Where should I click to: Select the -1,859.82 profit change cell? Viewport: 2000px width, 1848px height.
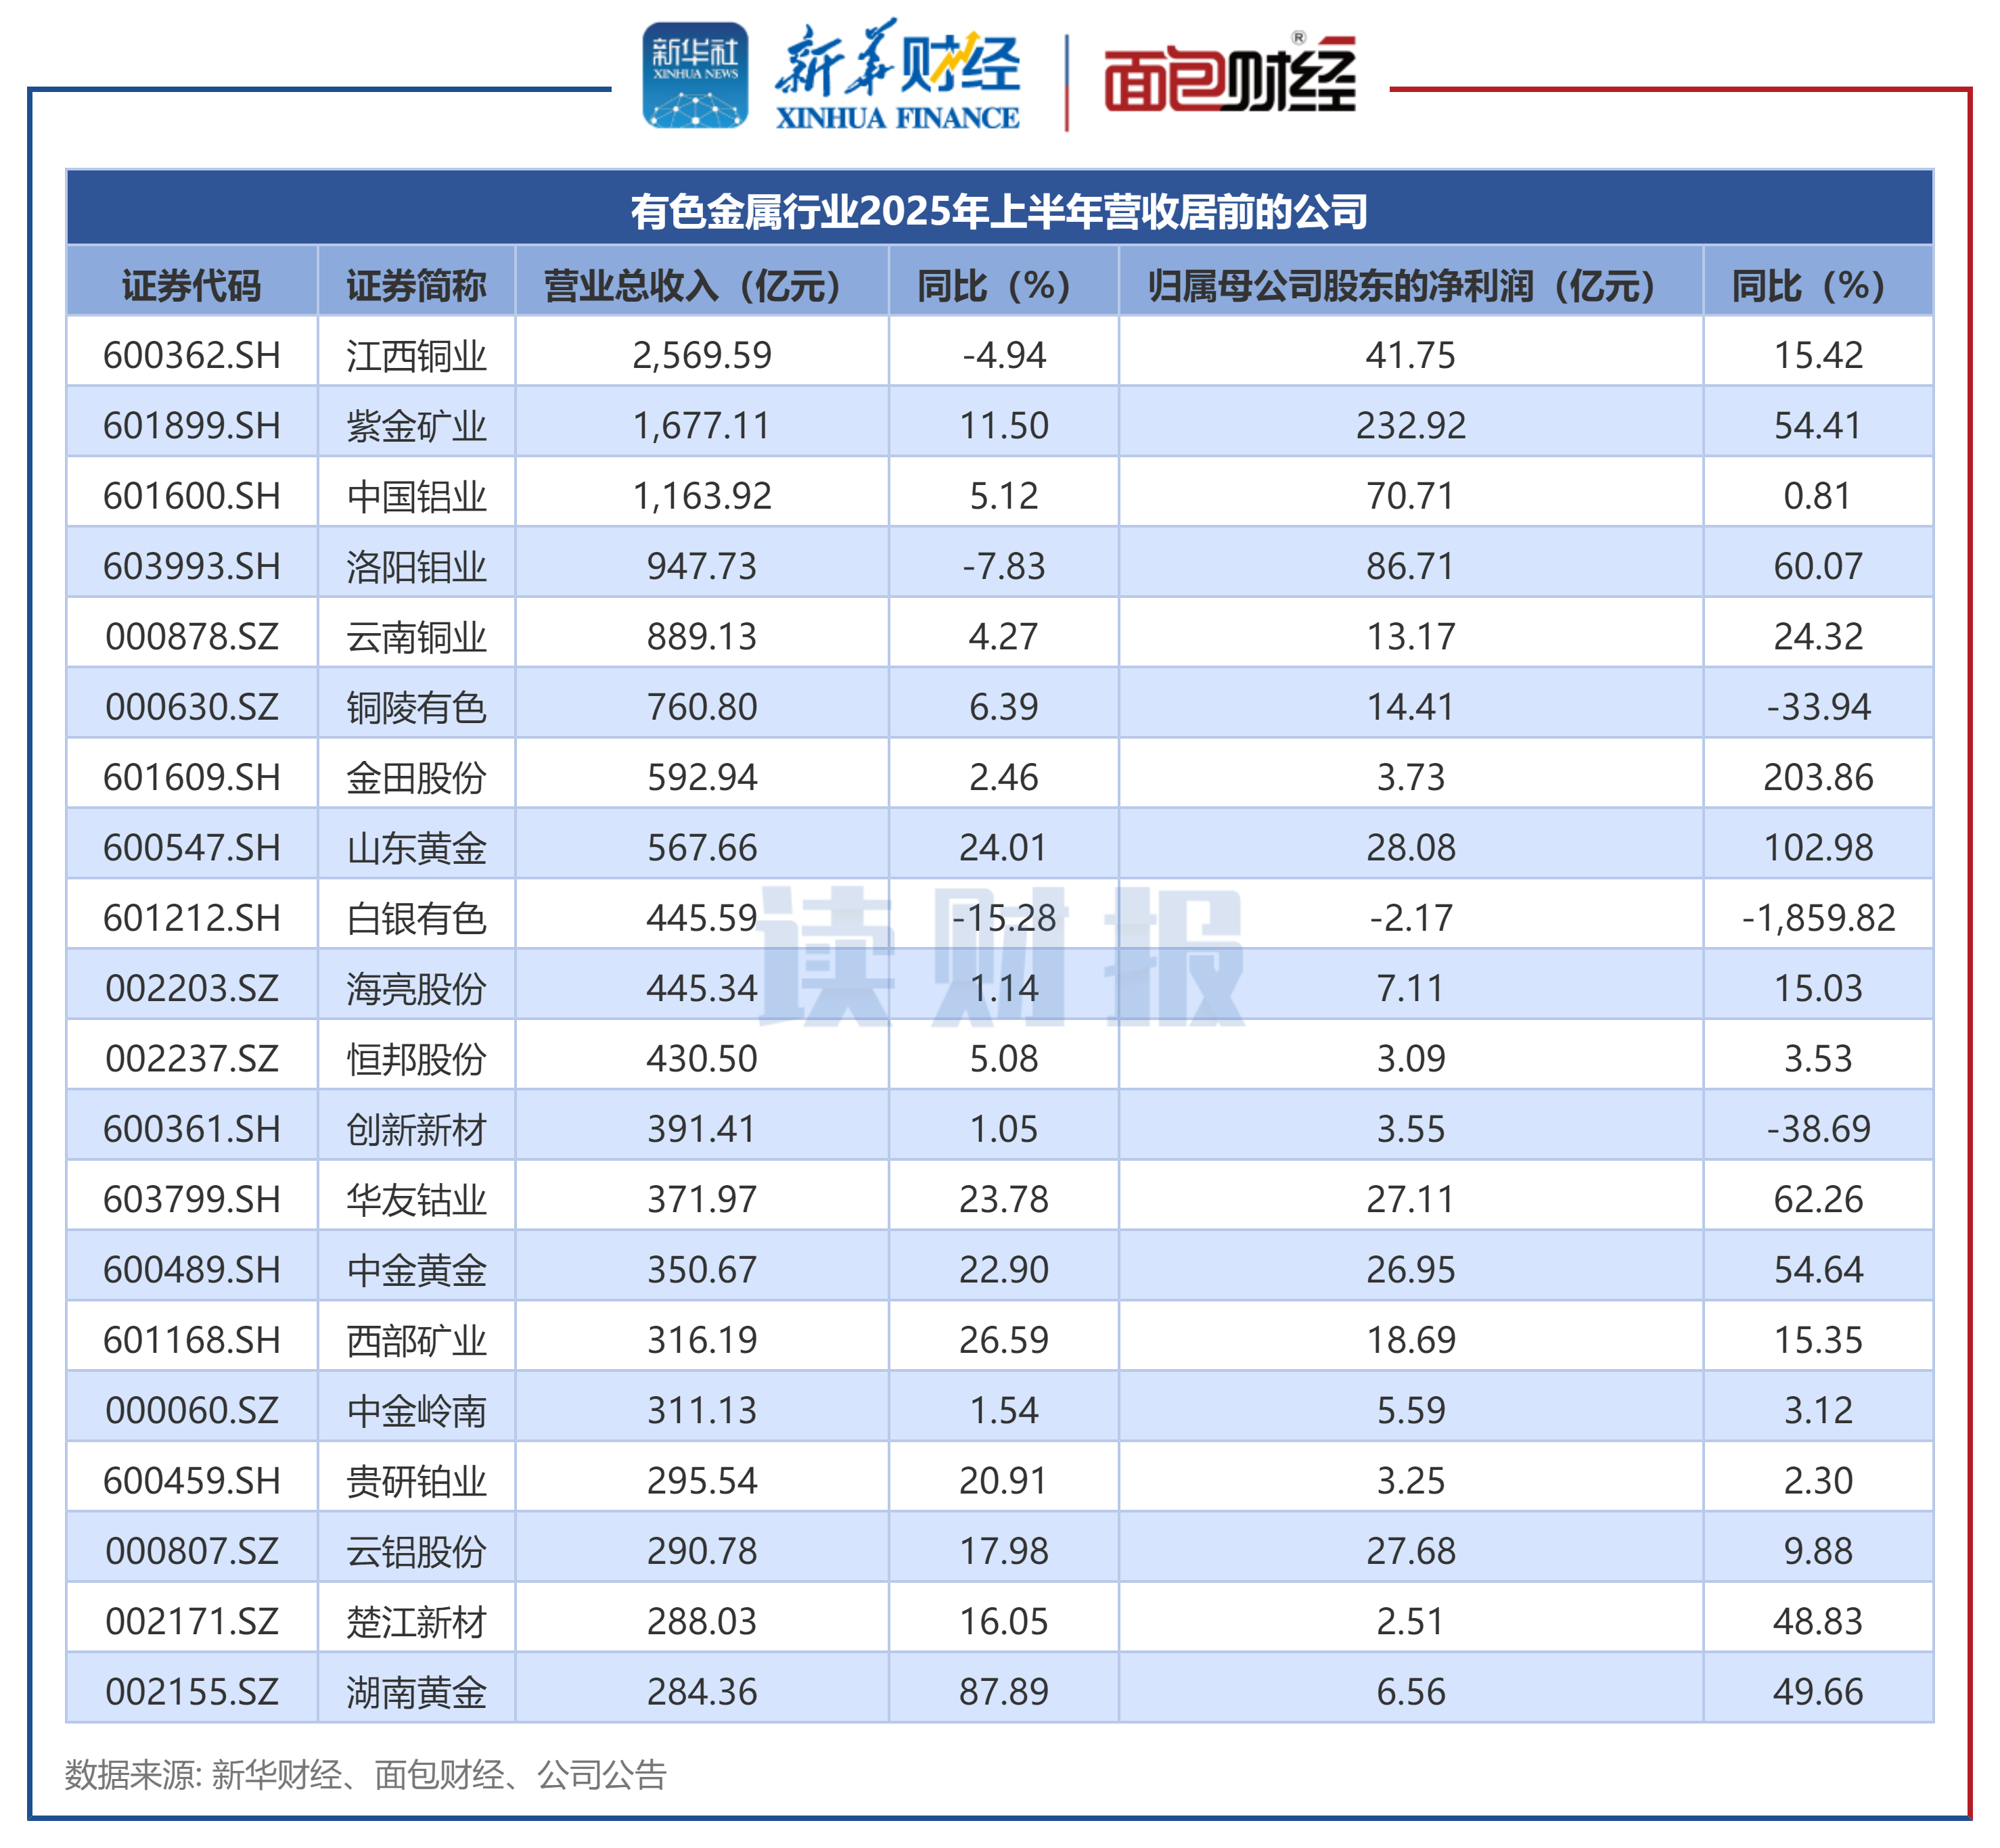tap(1817, 918)
